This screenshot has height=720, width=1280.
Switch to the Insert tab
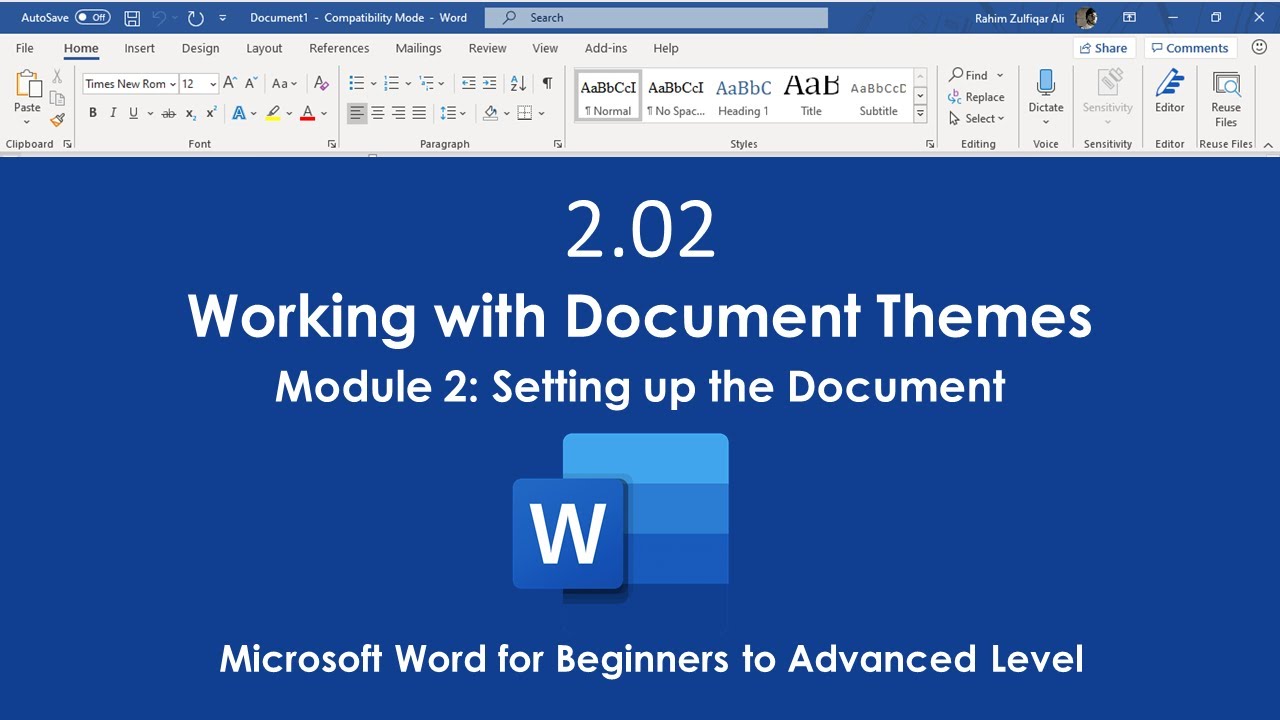click(139, 48)
